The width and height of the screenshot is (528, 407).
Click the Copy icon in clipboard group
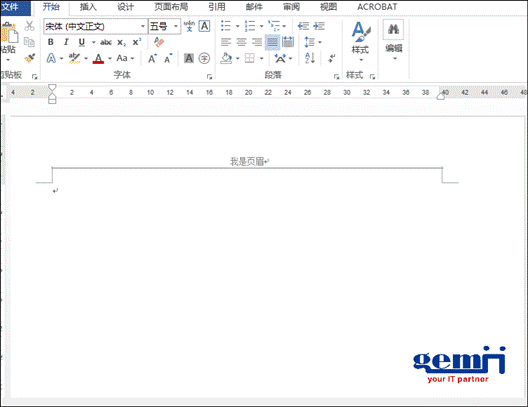click(x=29, y=42)
